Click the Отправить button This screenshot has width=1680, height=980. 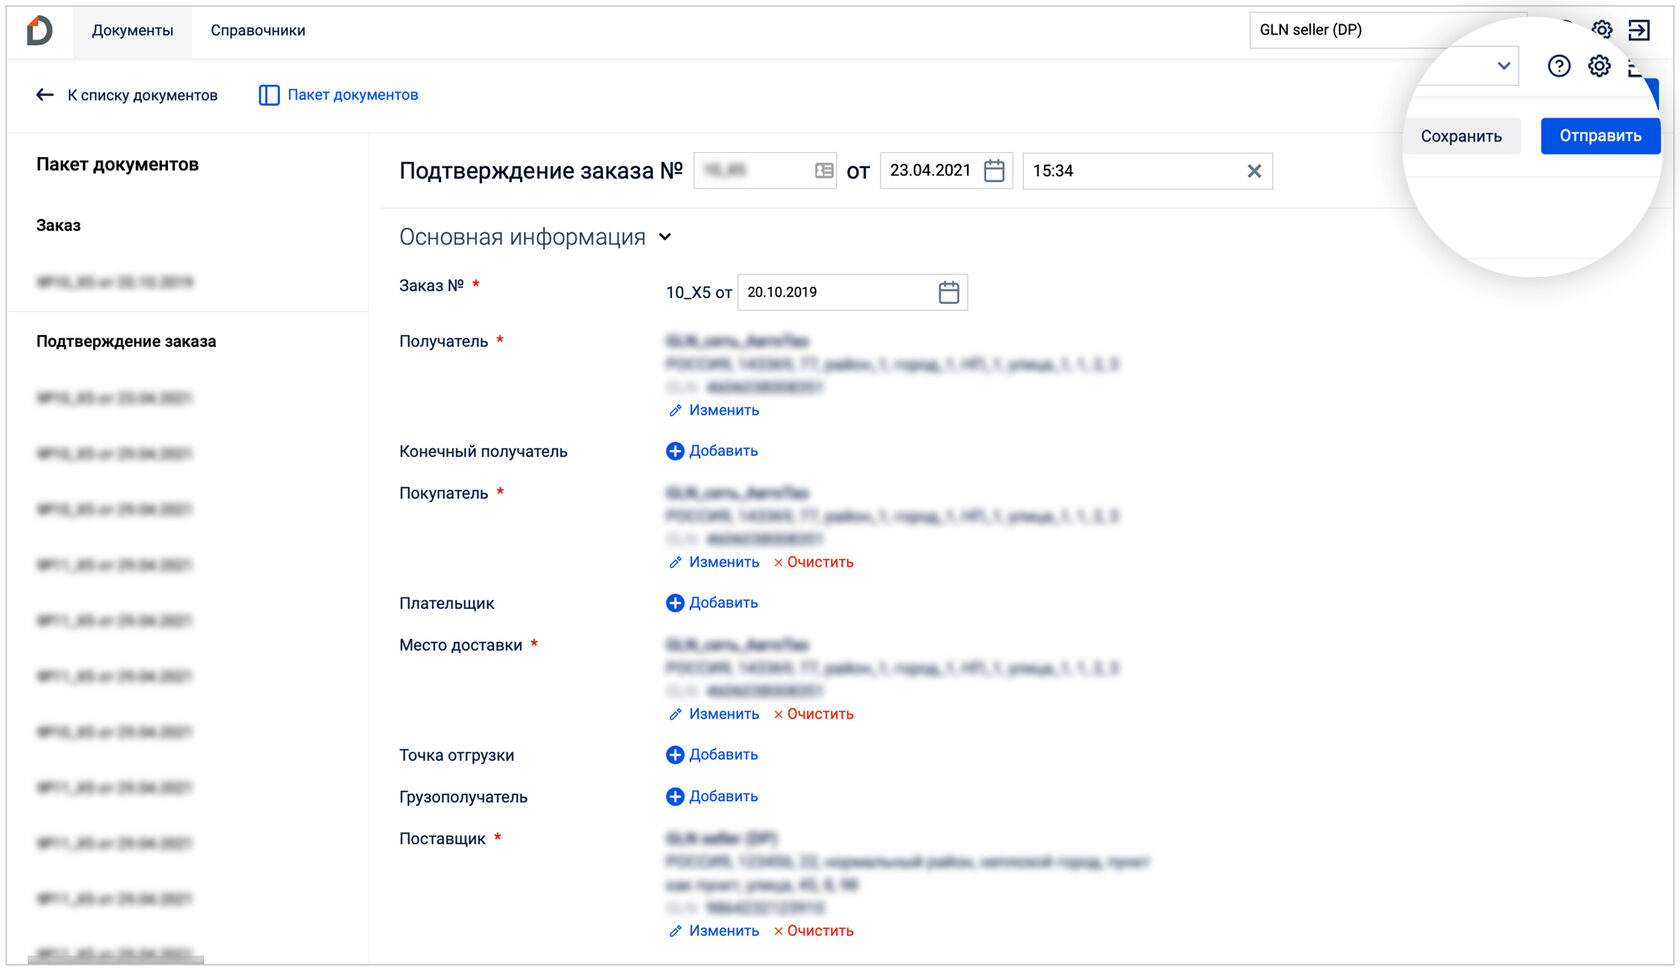1600,136
